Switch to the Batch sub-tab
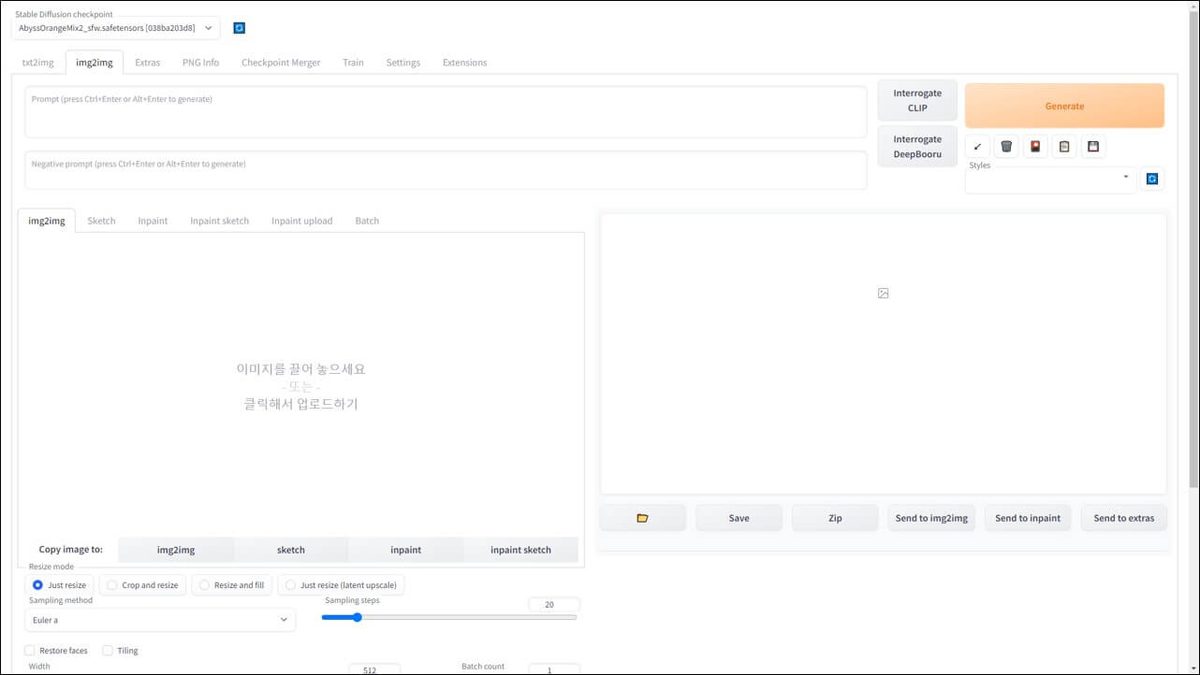 coord(367,221)
